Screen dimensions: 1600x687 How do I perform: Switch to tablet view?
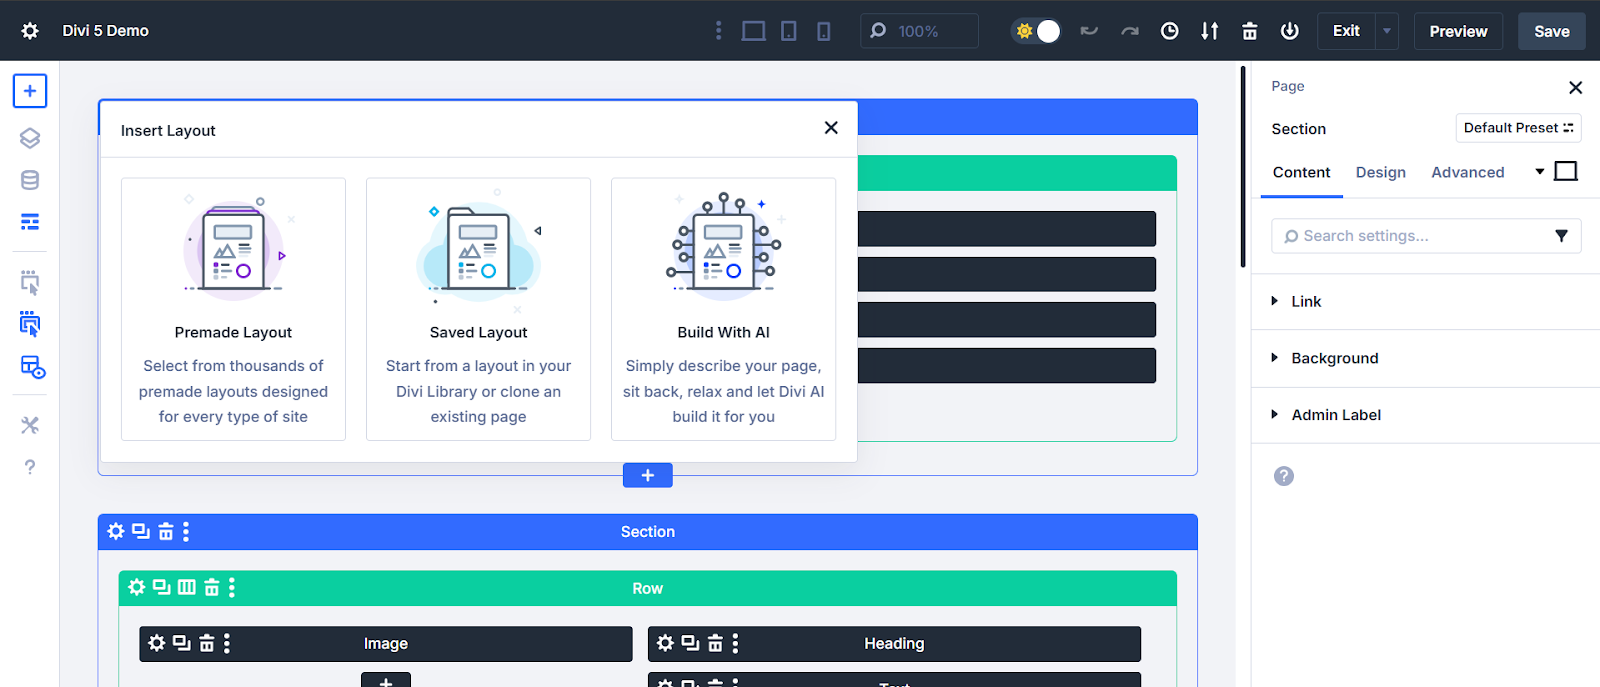(789, 31)
